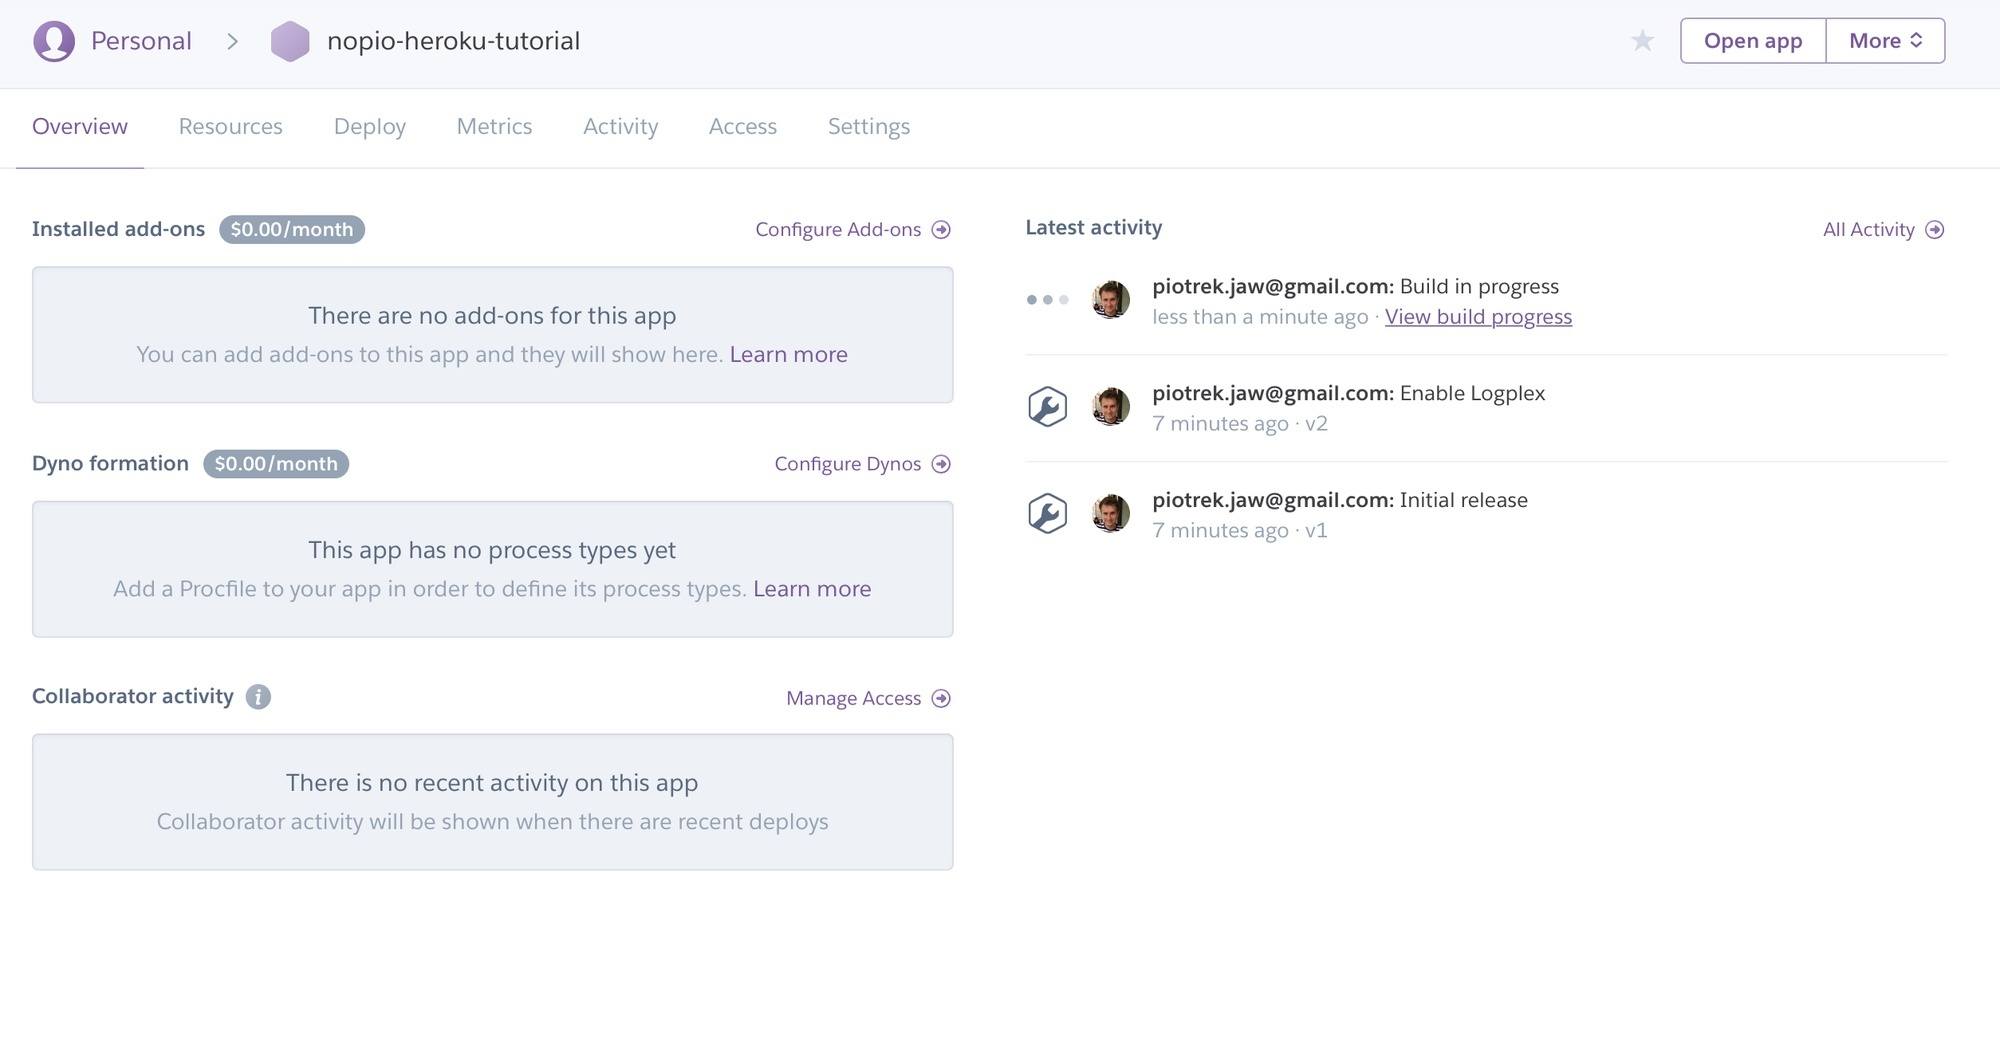
Task: Click the purple hexagon app icon
Action: pos(290,41)
